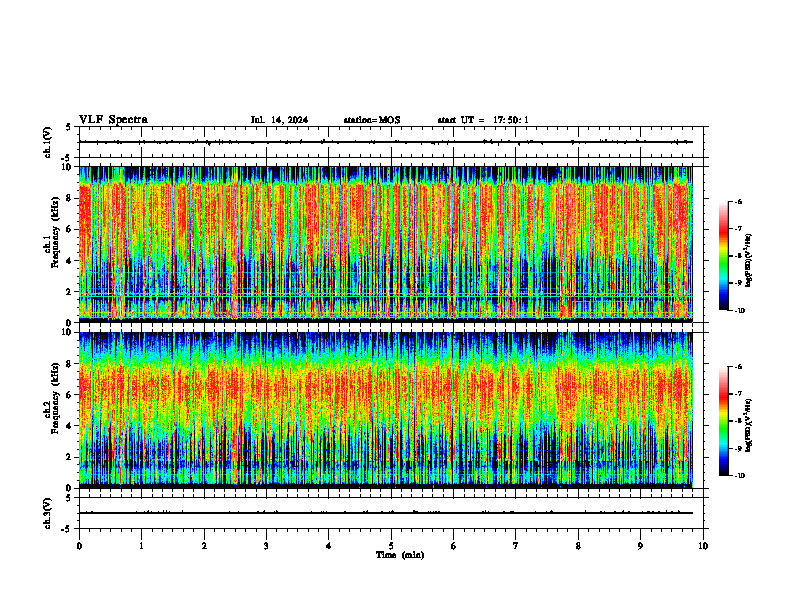This screenshot has width=792, height=612.
Task: Click the ch.2 spectrogram color scale bar
Action: point(724,421)
